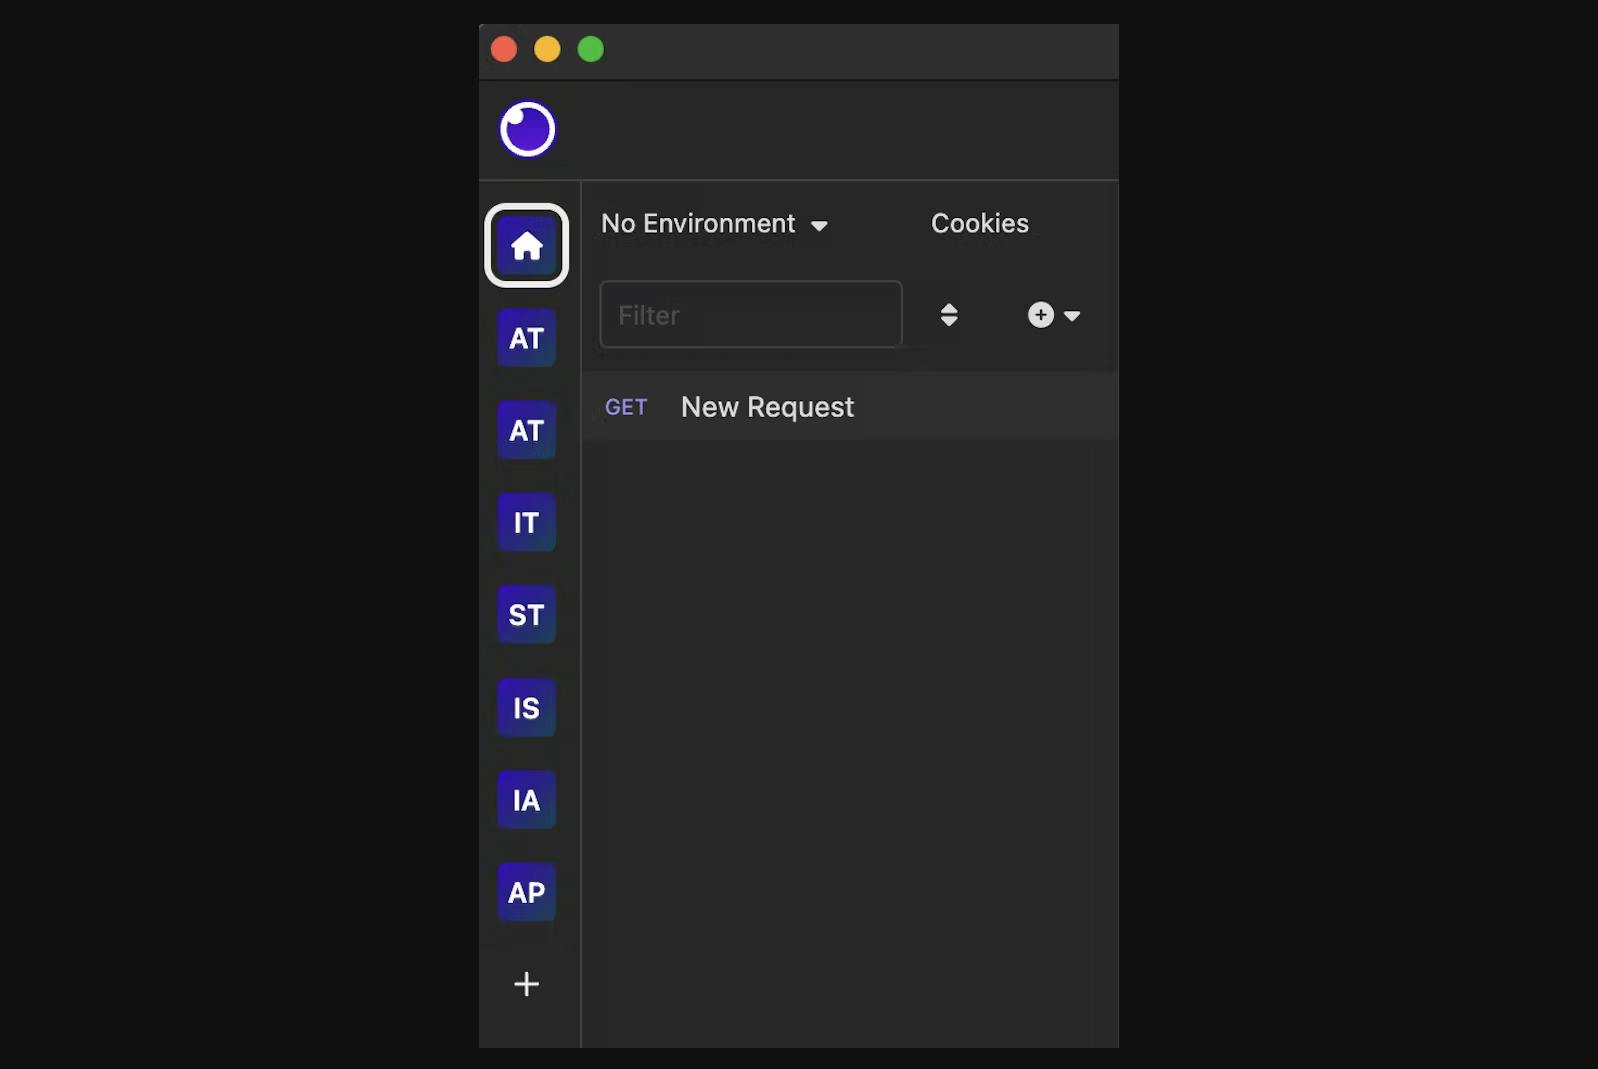1598x1069 pixels.
Task: Select the New Request item
Action: 767,407
